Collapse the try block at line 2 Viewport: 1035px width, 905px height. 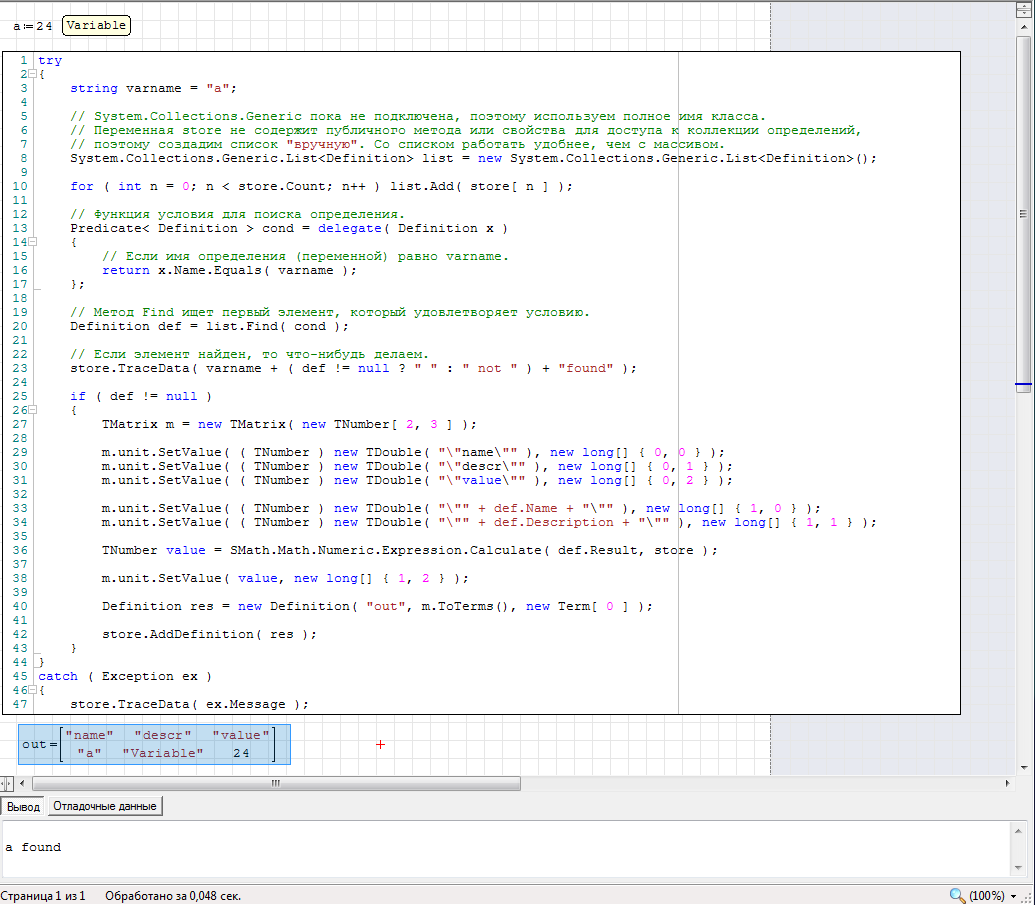coord(32,74)
